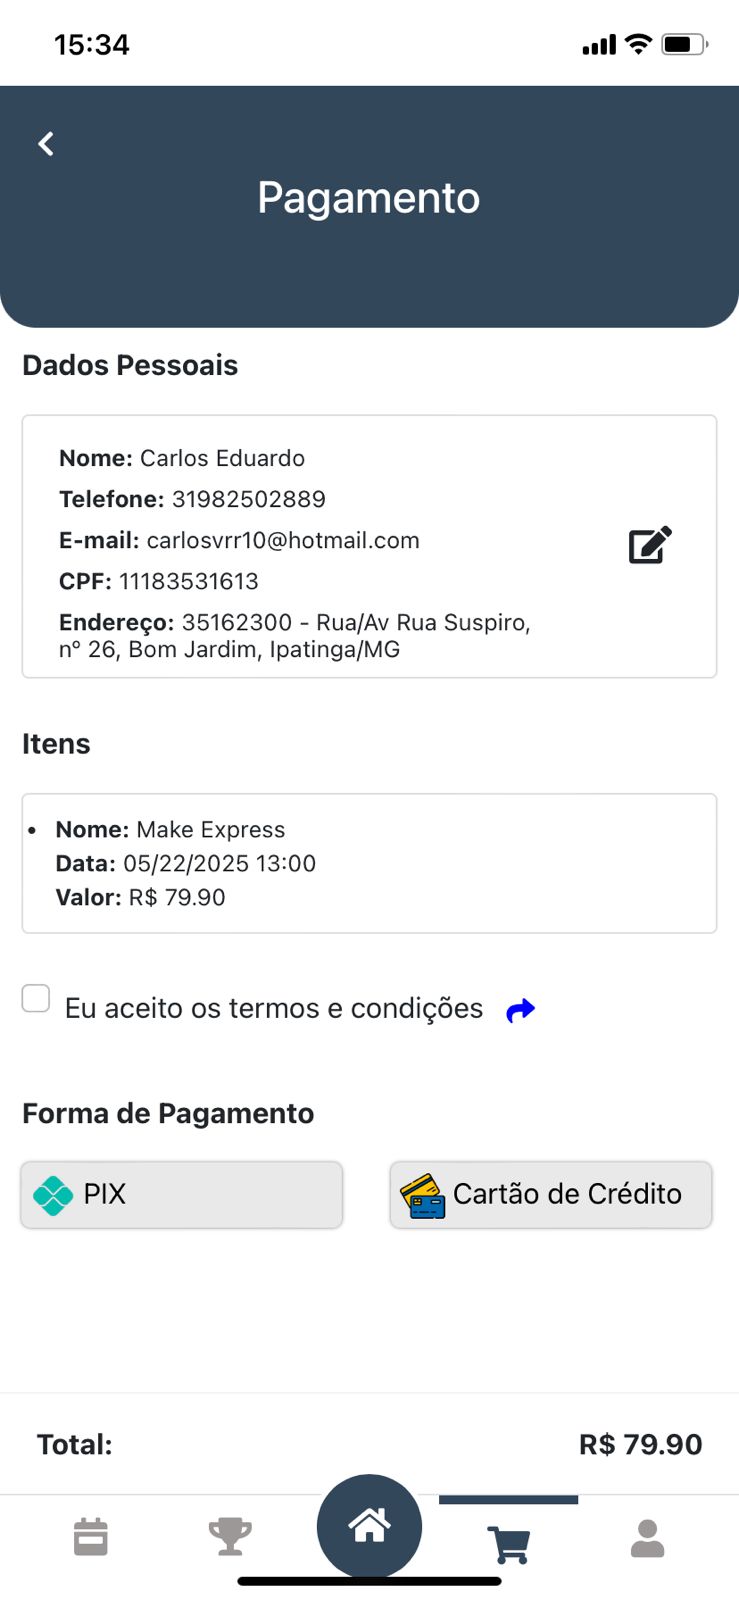Go back using the header chevron
Viewport: 739px width, 1600px height.
point(46,144)
